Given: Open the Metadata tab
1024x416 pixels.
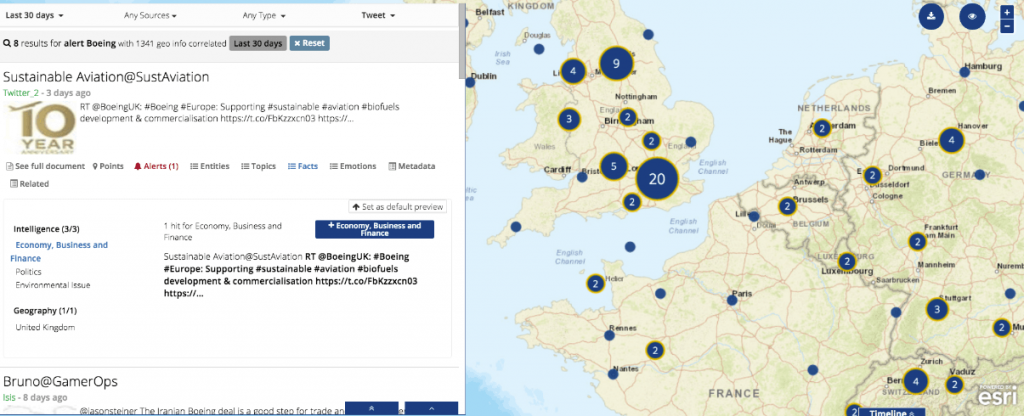Looking at the screenshot, I should click(x=412, y=167).
